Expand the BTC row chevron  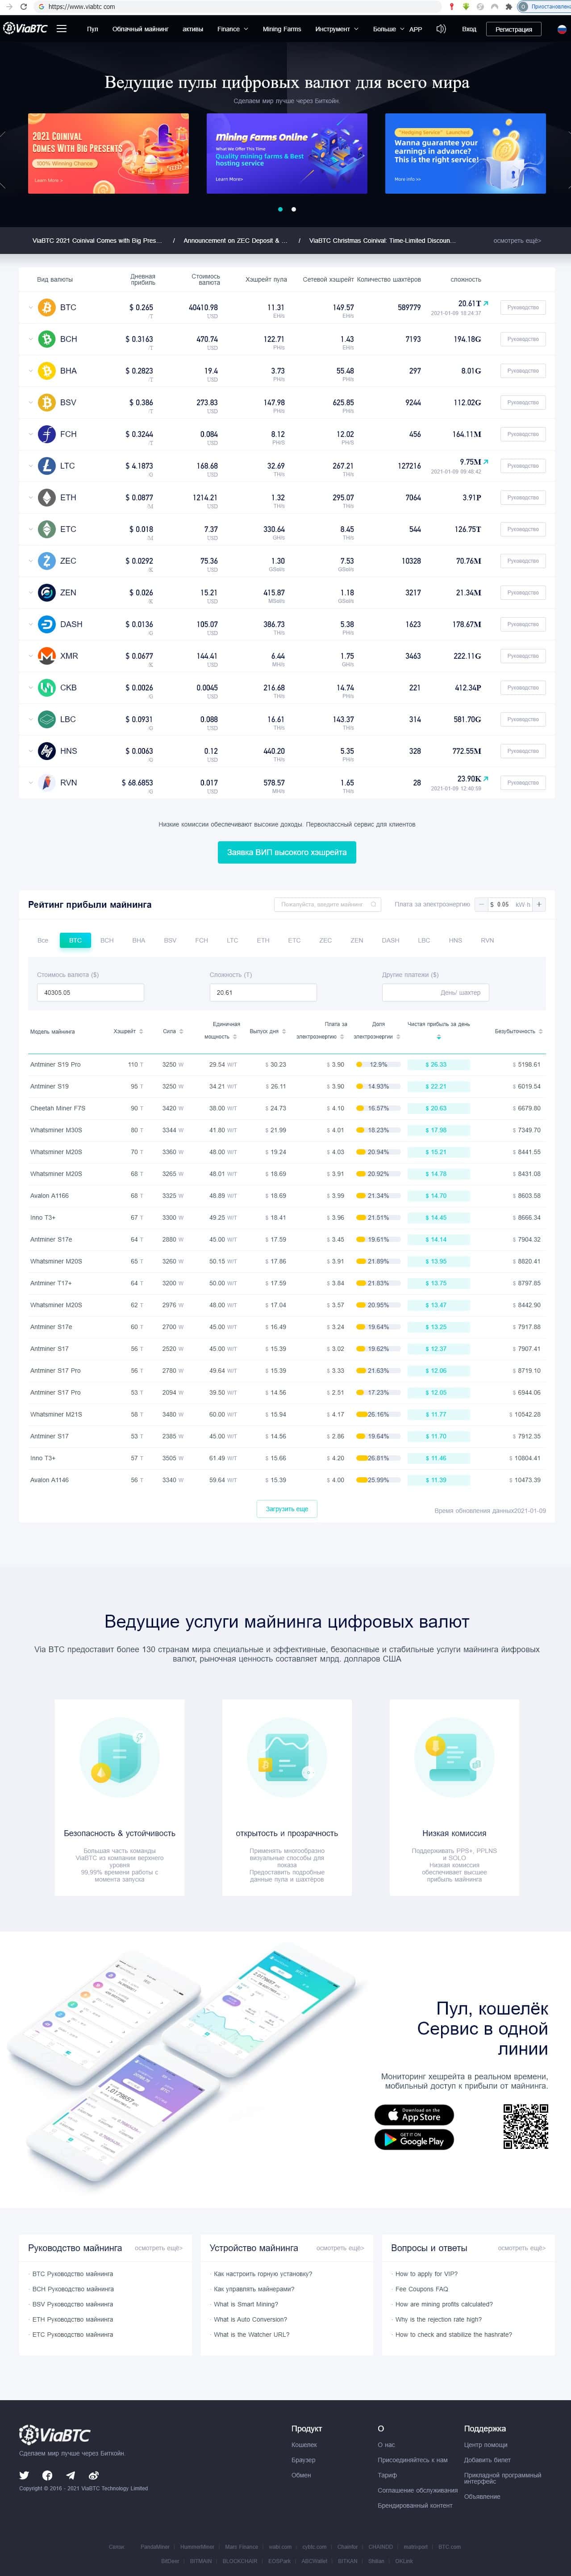click(x=30, y=308)
